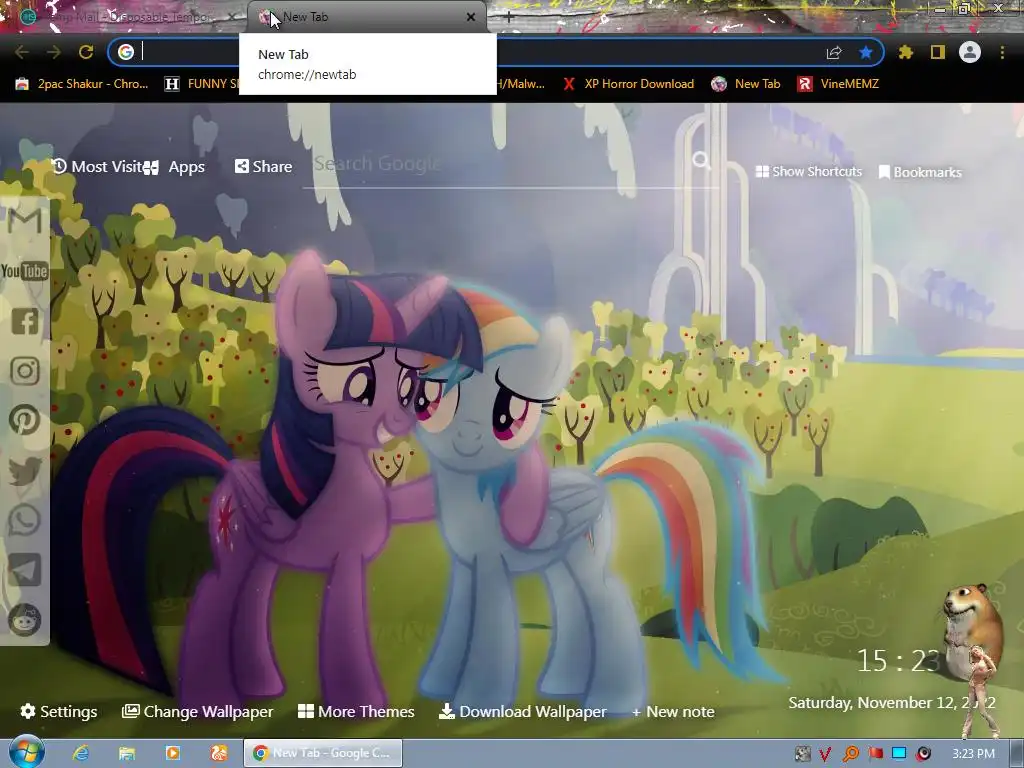Click the Saturday, November 12 date text
The image size is (1024, 768).
(891, 703)
